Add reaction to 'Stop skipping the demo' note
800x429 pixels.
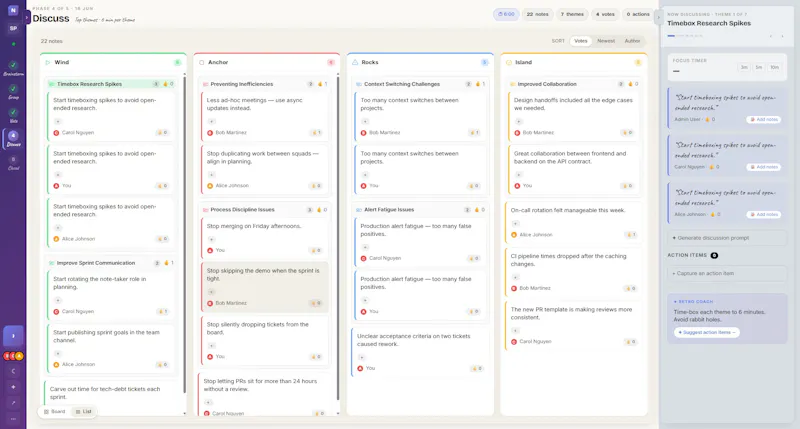click(x=212, y=292)
